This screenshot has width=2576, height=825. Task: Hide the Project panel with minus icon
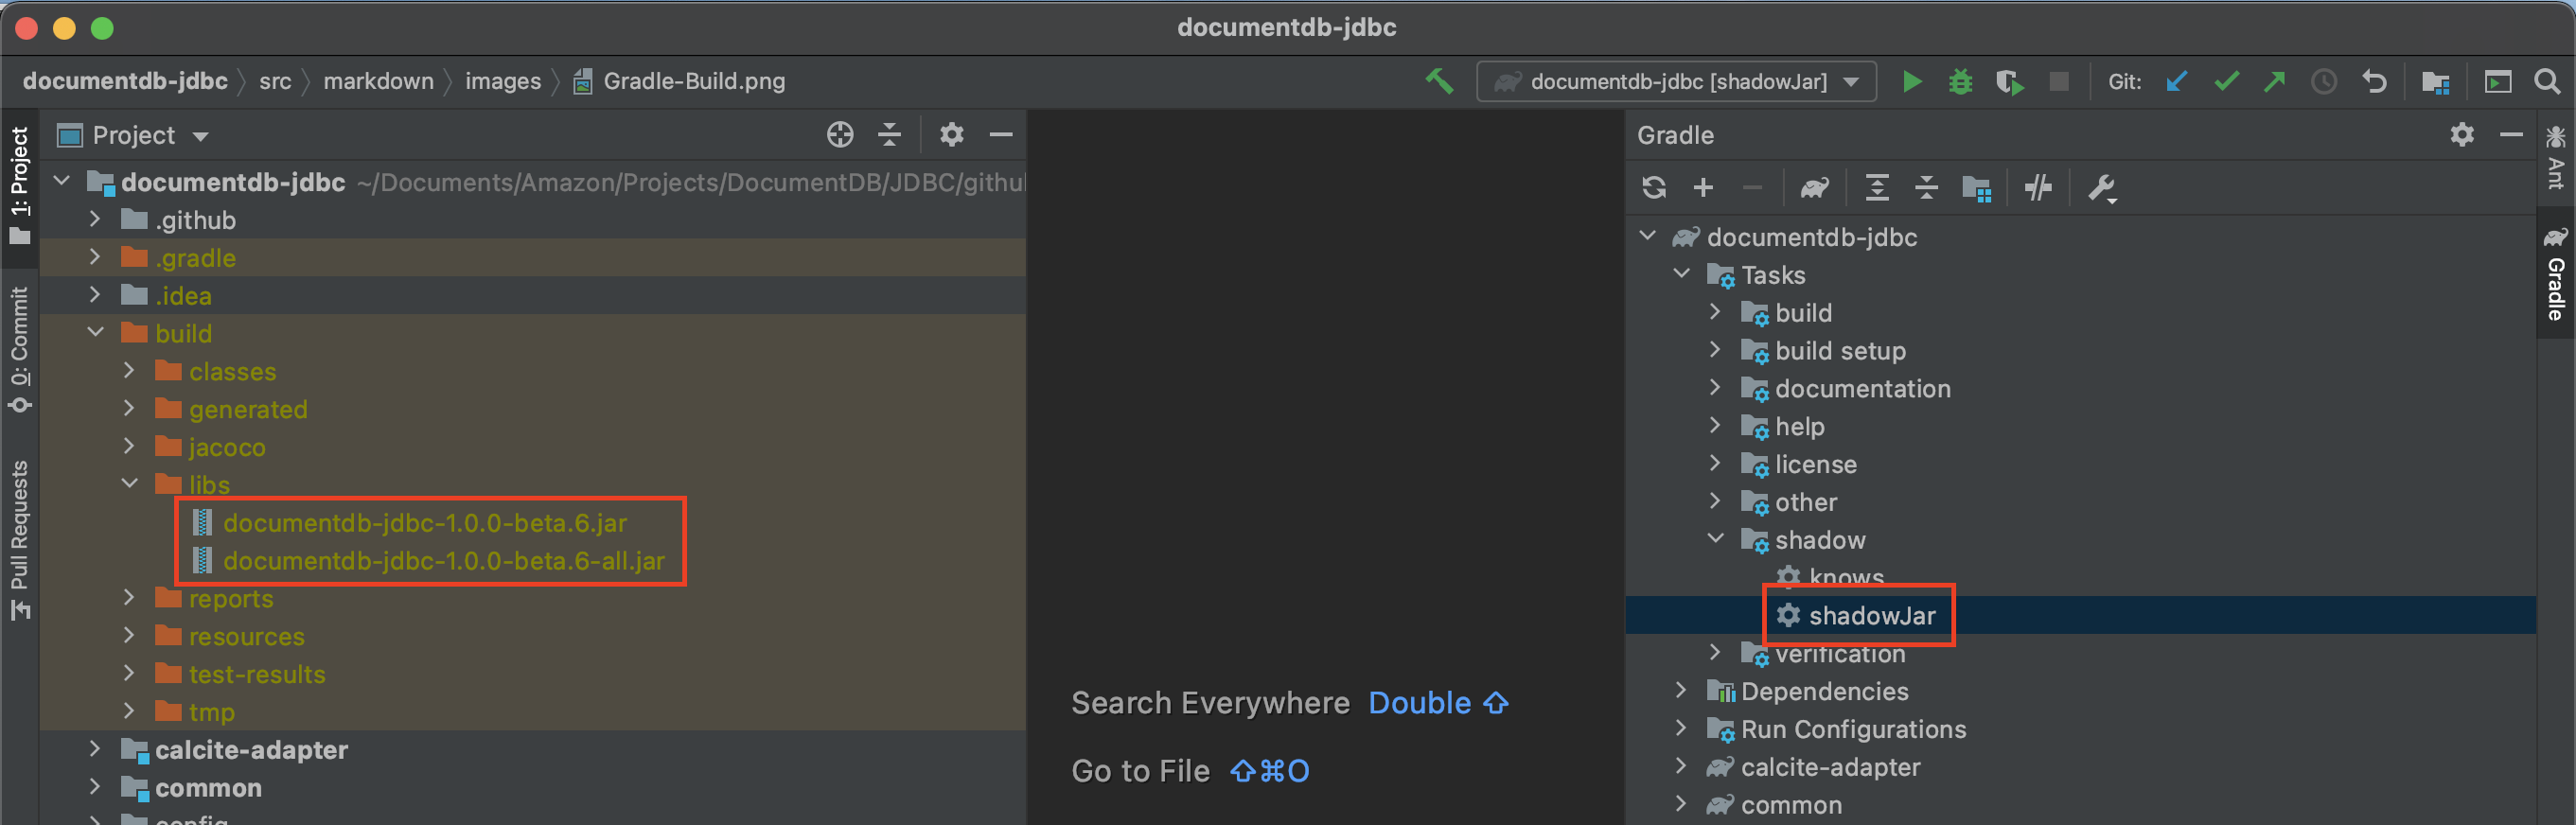tap(1001, 134)
